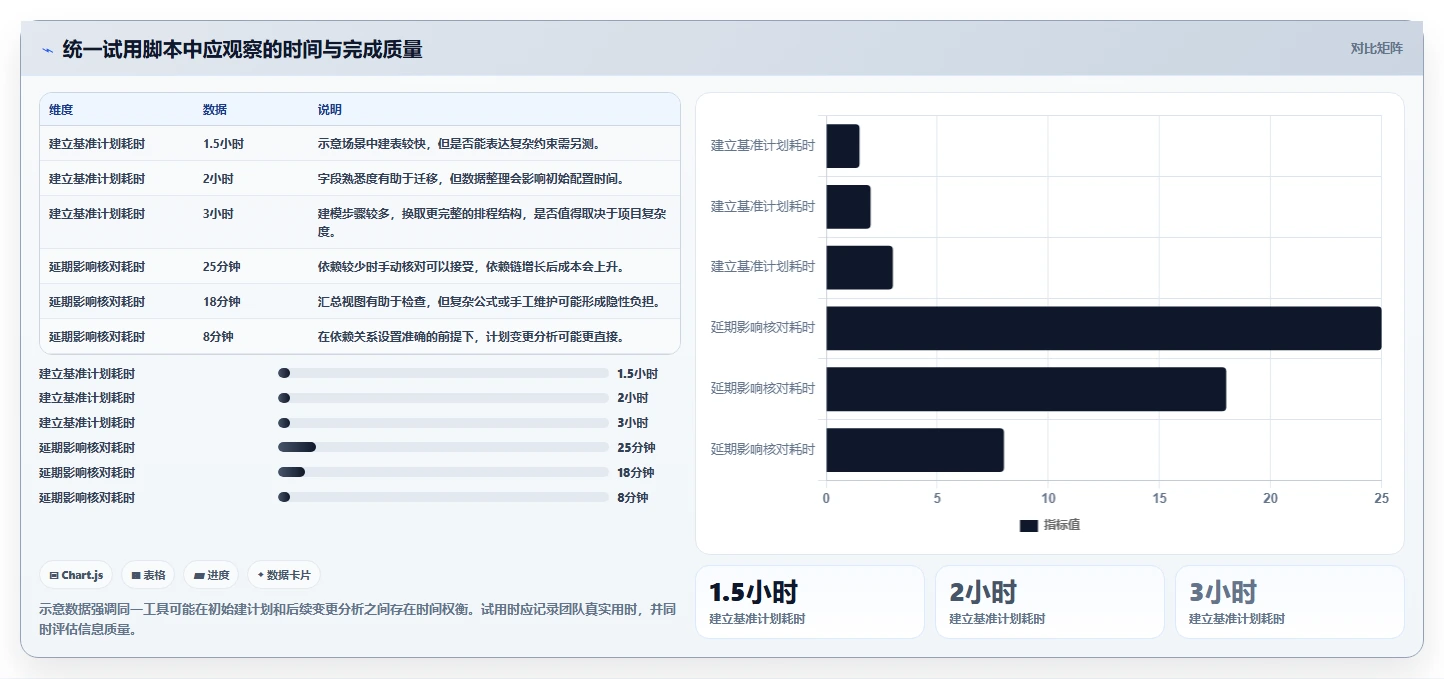Viewport: 1444px width, 679px height.
Task: Click the chart bar reaching 8
Action: [x=915, y=450]
